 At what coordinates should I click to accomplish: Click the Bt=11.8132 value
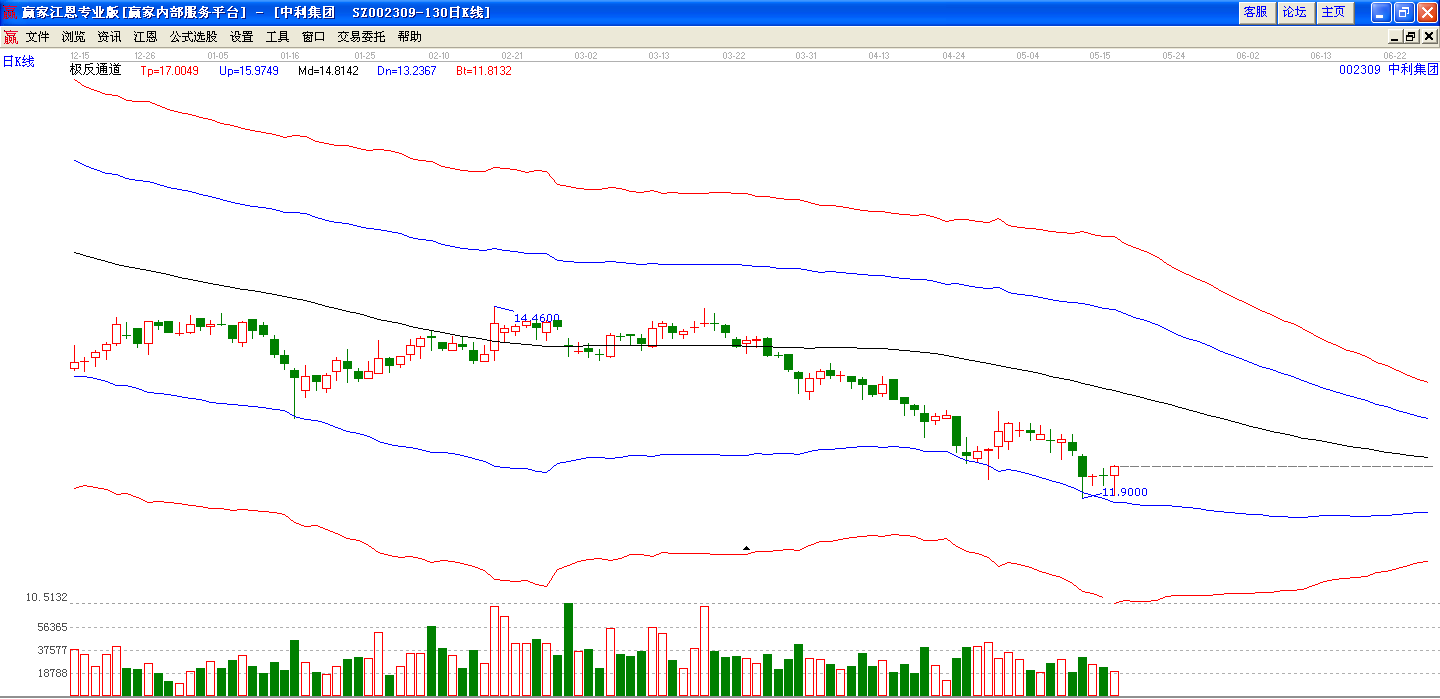(x=484, y=71)
